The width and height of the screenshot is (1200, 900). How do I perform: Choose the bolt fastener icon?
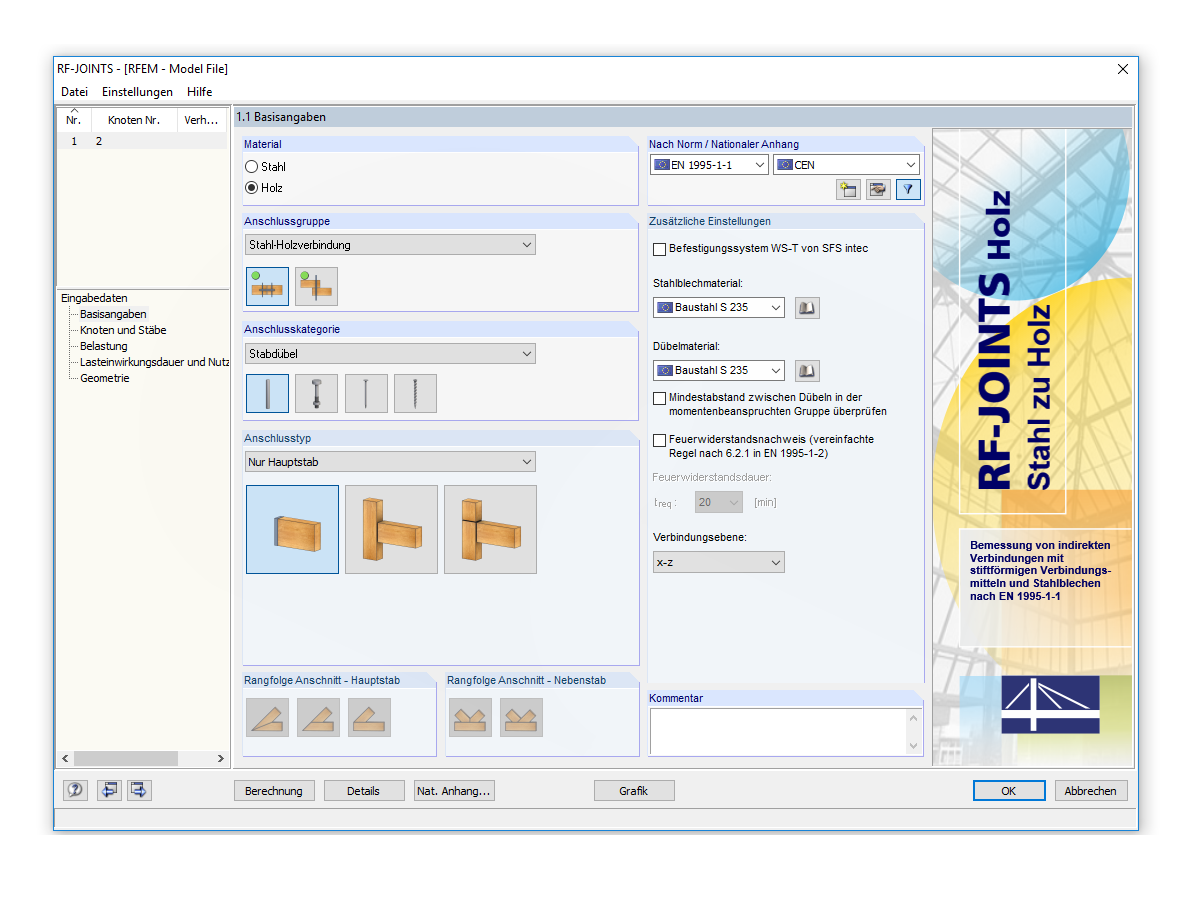click(x=317, y=394)
